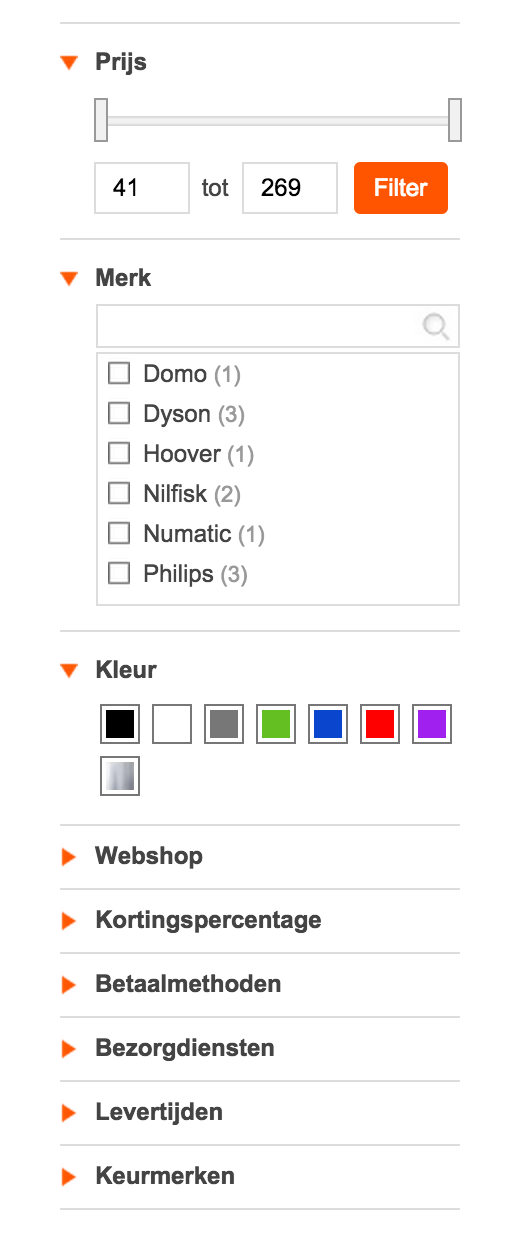Check the Dyson brand checkbox

[x=119, y=413]
